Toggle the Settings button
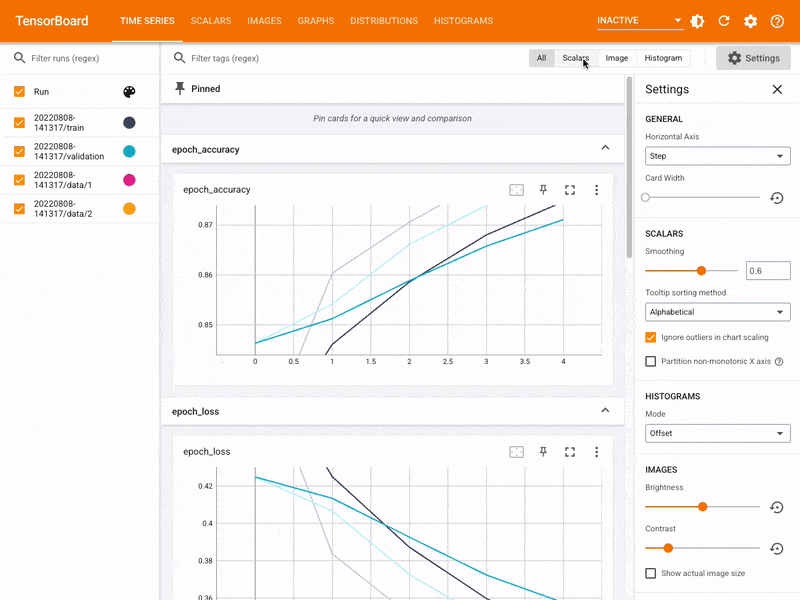This screenshot has height=600, width=800. [753, 58]
